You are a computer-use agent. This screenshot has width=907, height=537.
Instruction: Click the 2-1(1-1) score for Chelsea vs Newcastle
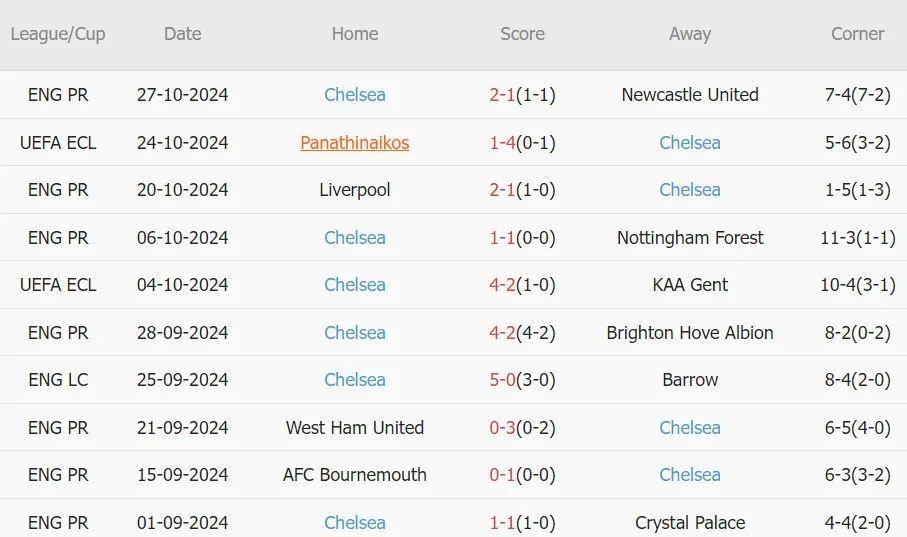(522, 94)
